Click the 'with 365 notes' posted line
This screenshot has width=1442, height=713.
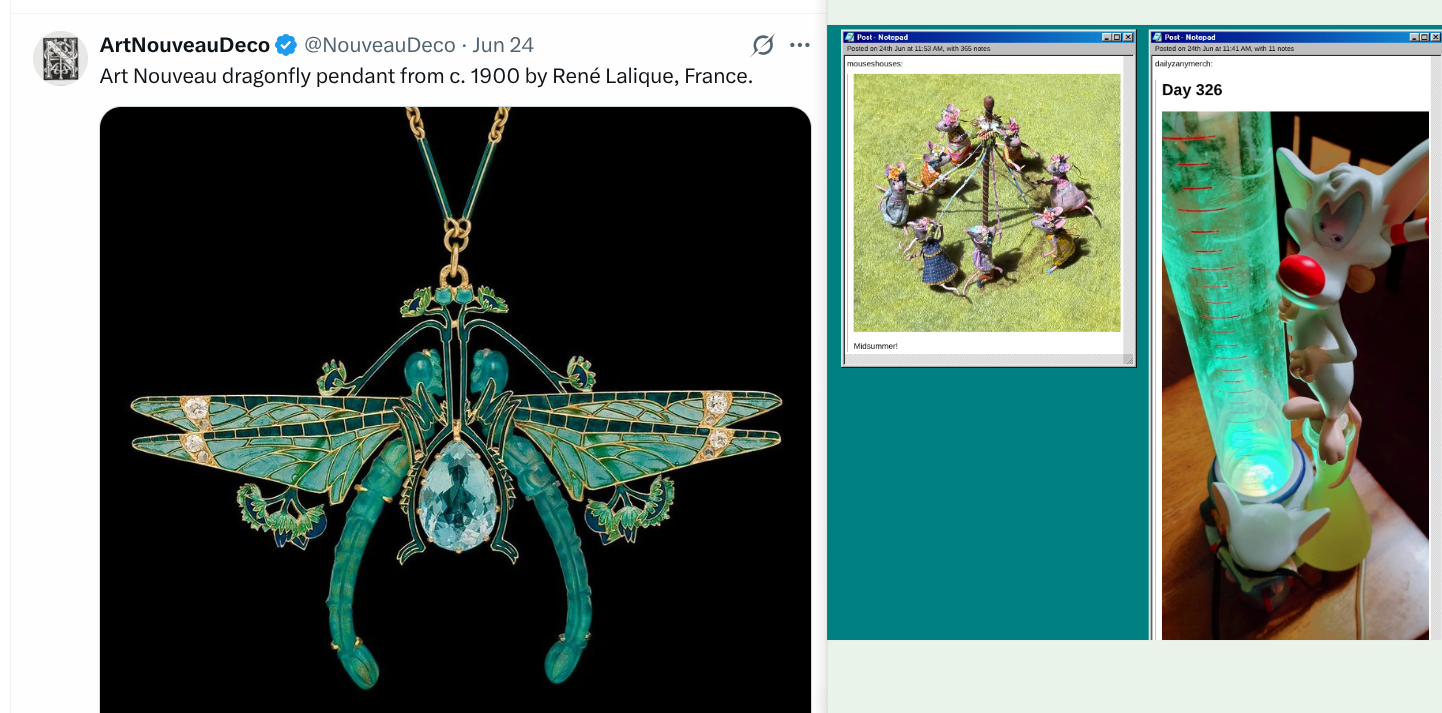click(918, 48)
